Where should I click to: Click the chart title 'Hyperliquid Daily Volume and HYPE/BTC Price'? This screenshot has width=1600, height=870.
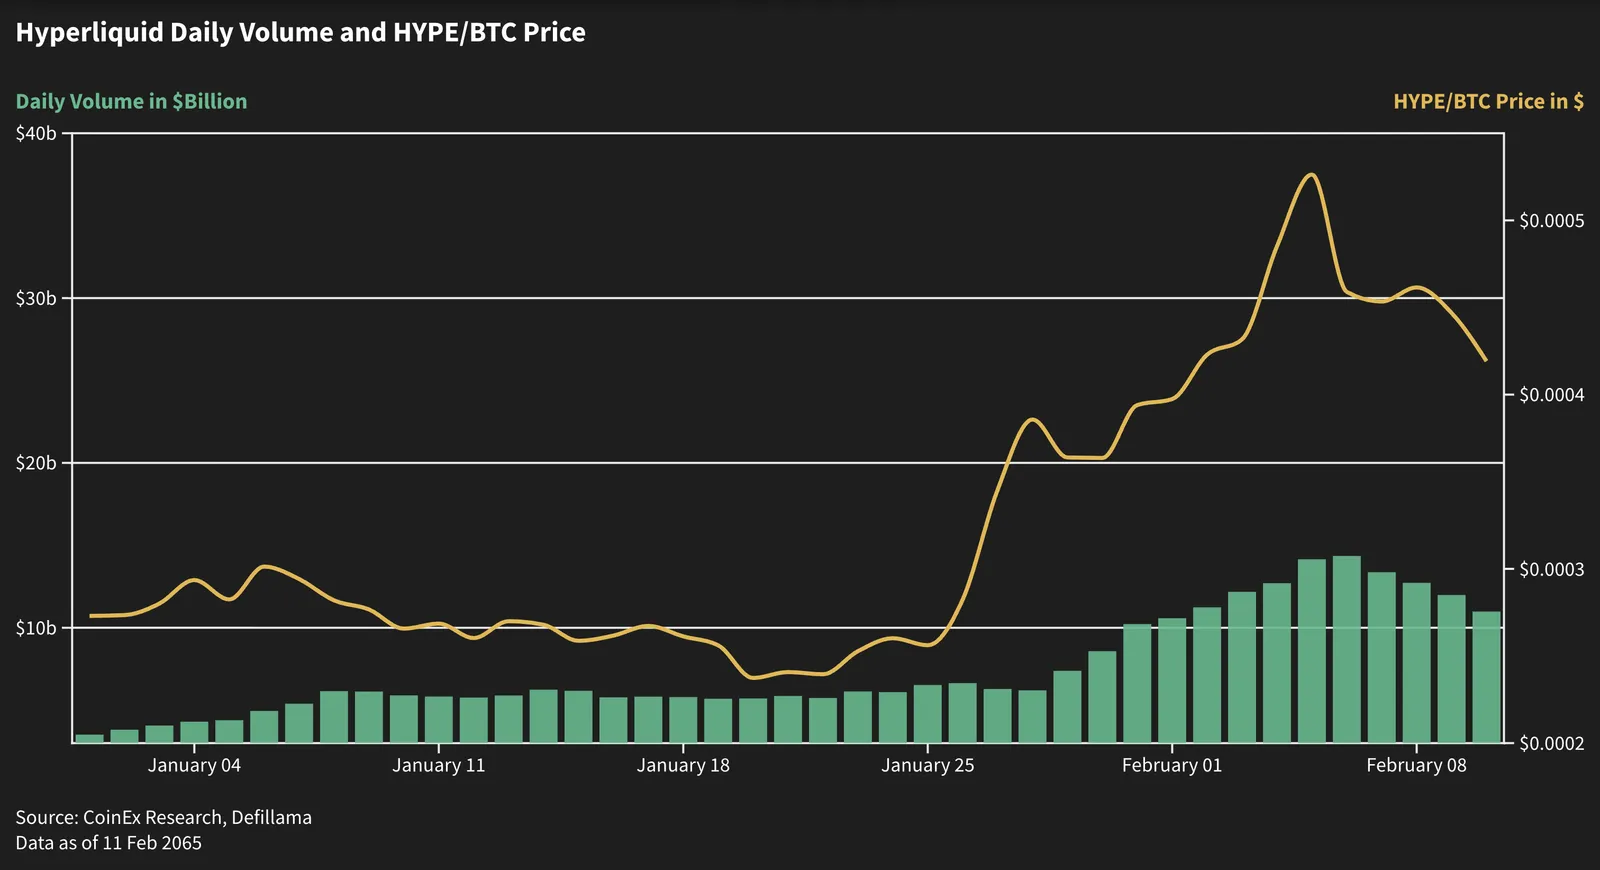pyautogui.click(x=300, y=33)
